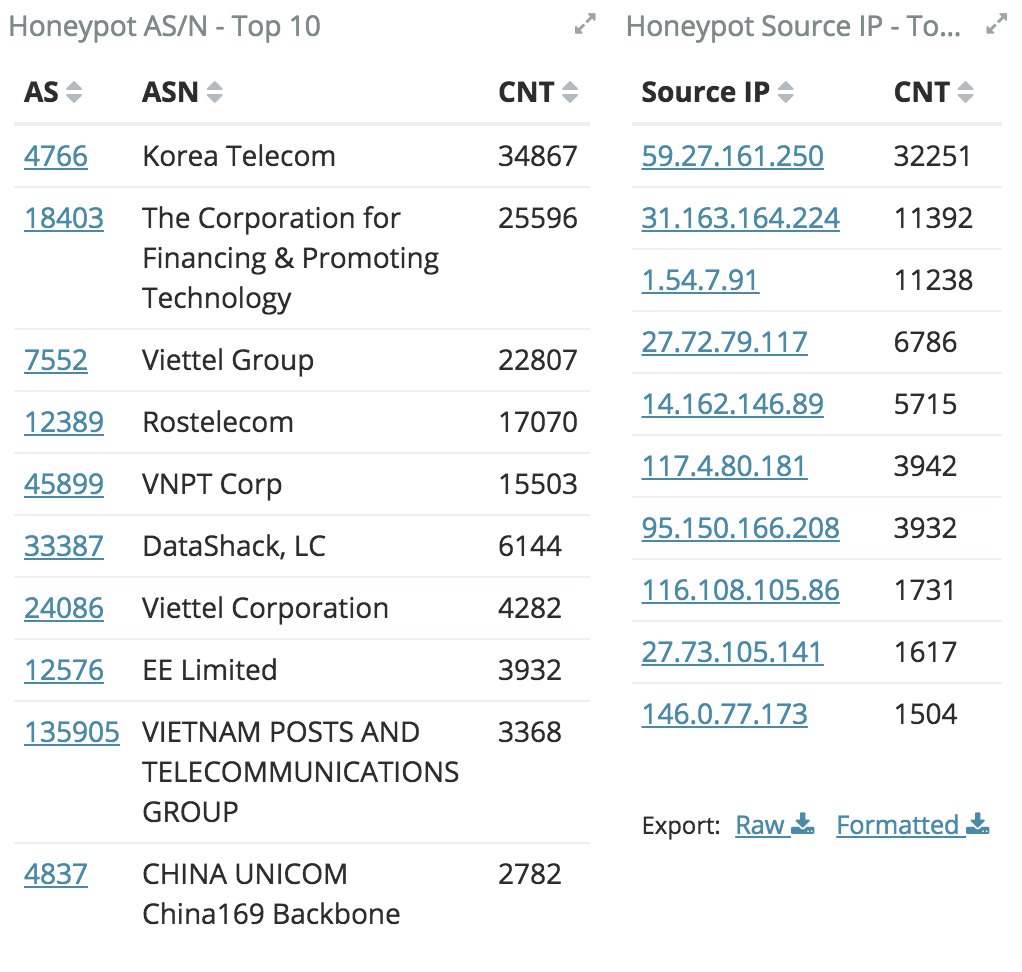Open source IP 59.27.161.250
This screenshot has height=972, width=1022.
click(x=733, y=156)
